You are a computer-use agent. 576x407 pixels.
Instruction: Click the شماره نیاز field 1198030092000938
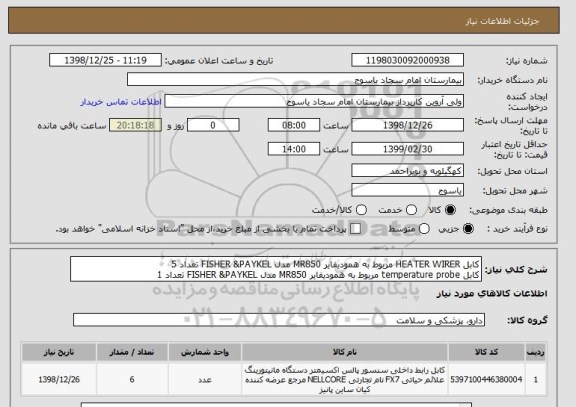tap(407, 60)
